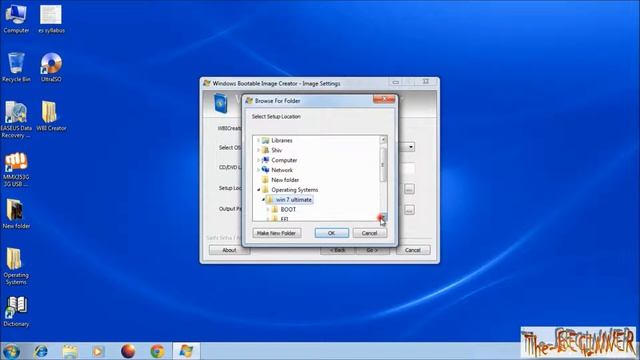Viewport: 640px width, 360px height.
Task: Launch Firefox from the taskbar
Action: coord(128,351)
